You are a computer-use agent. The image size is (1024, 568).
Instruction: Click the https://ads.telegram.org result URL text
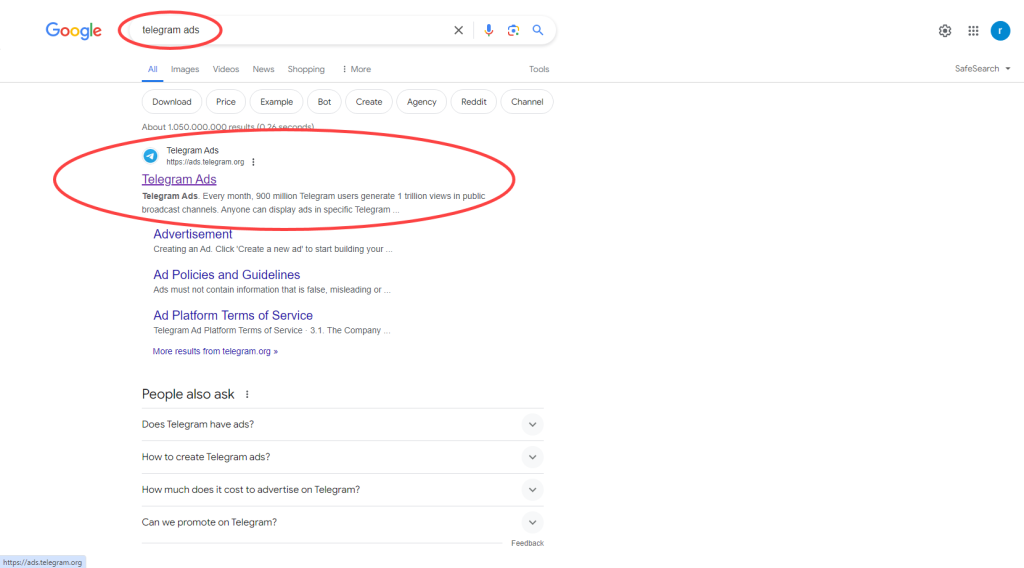[x=205, y=162]
